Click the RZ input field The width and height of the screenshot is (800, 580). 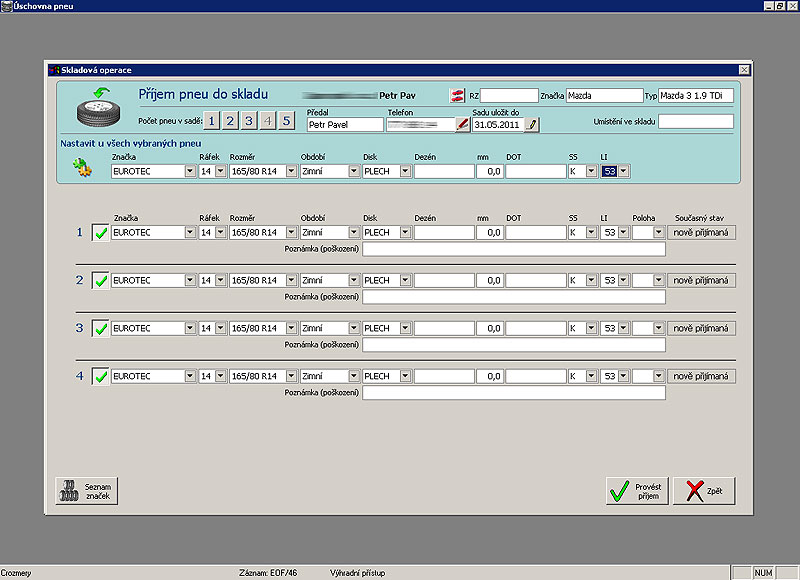(509, 95)
